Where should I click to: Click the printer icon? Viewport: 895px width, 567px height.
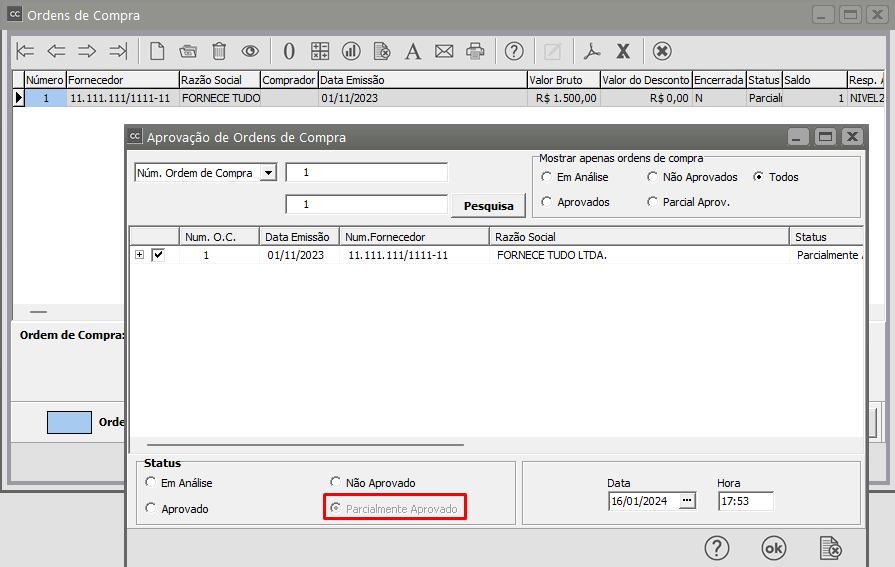point(476,51)
